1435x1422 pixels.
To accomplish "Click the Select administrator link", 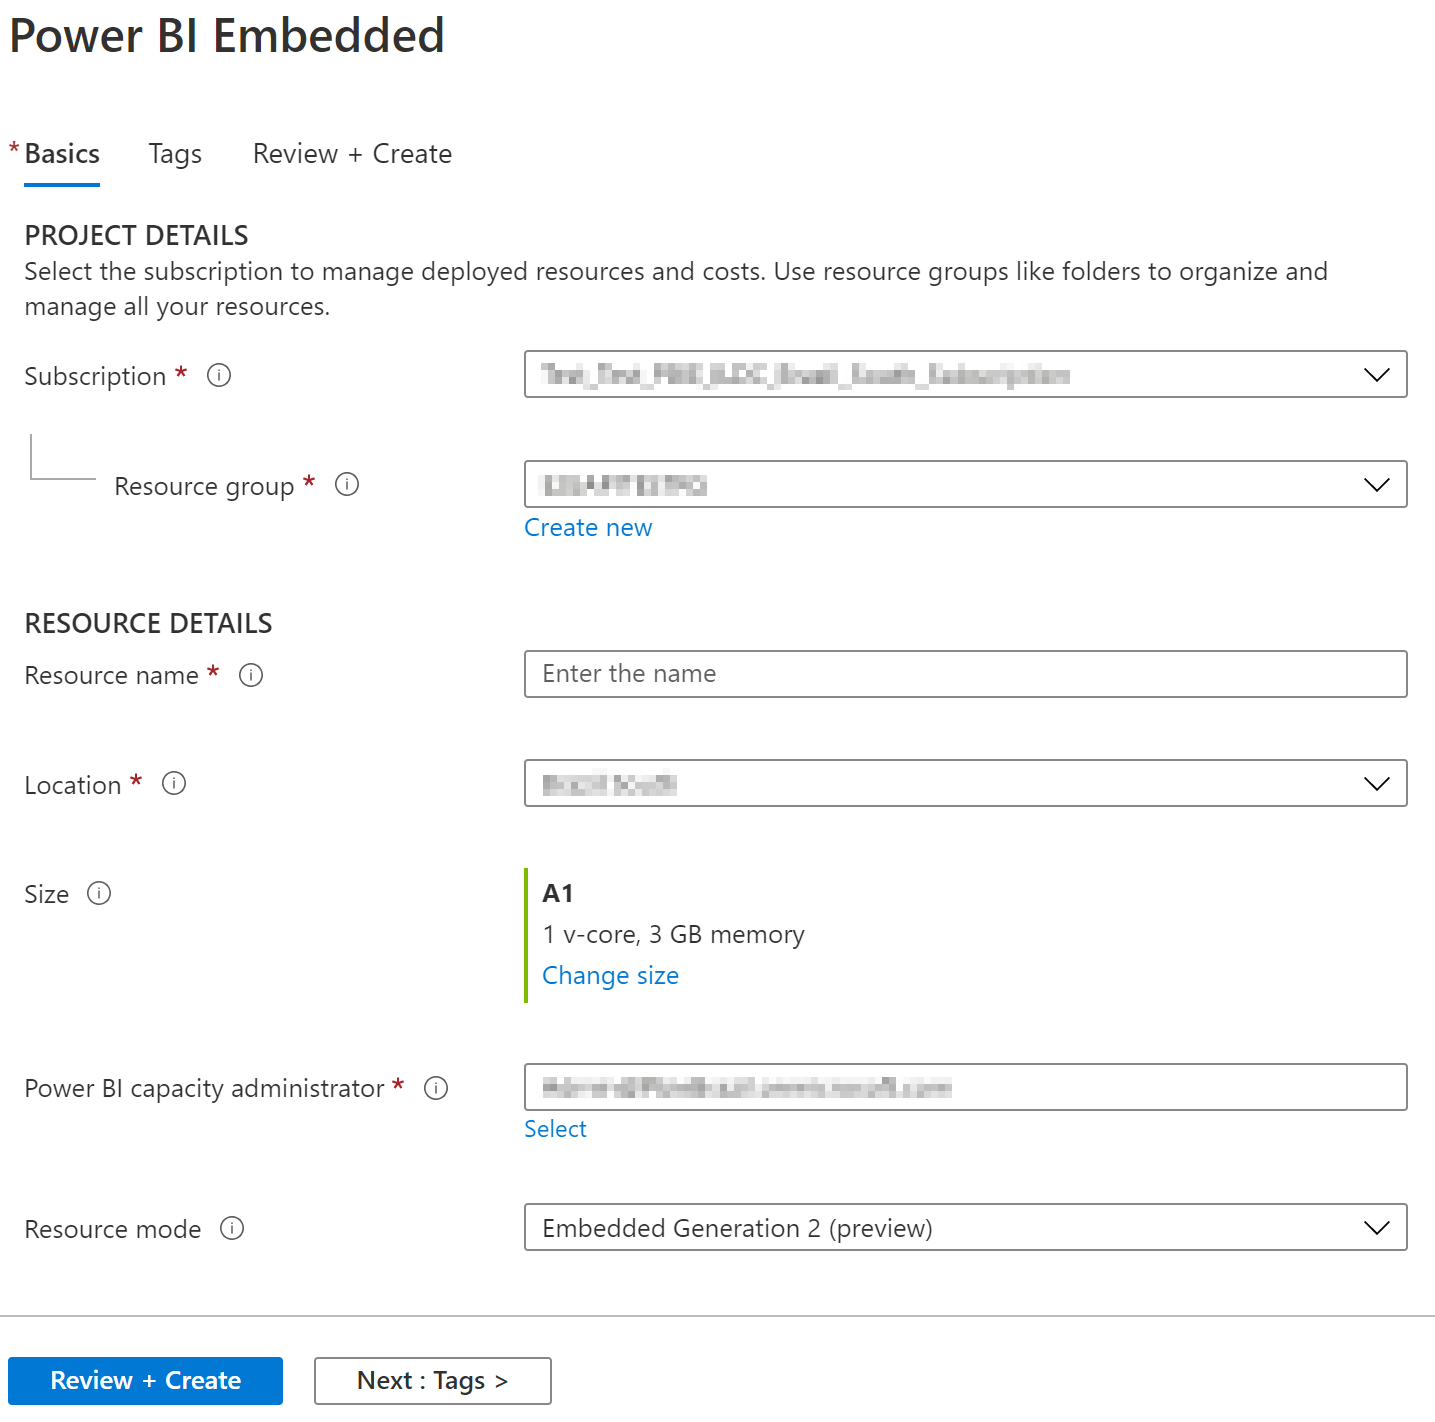I will 555,1129.
